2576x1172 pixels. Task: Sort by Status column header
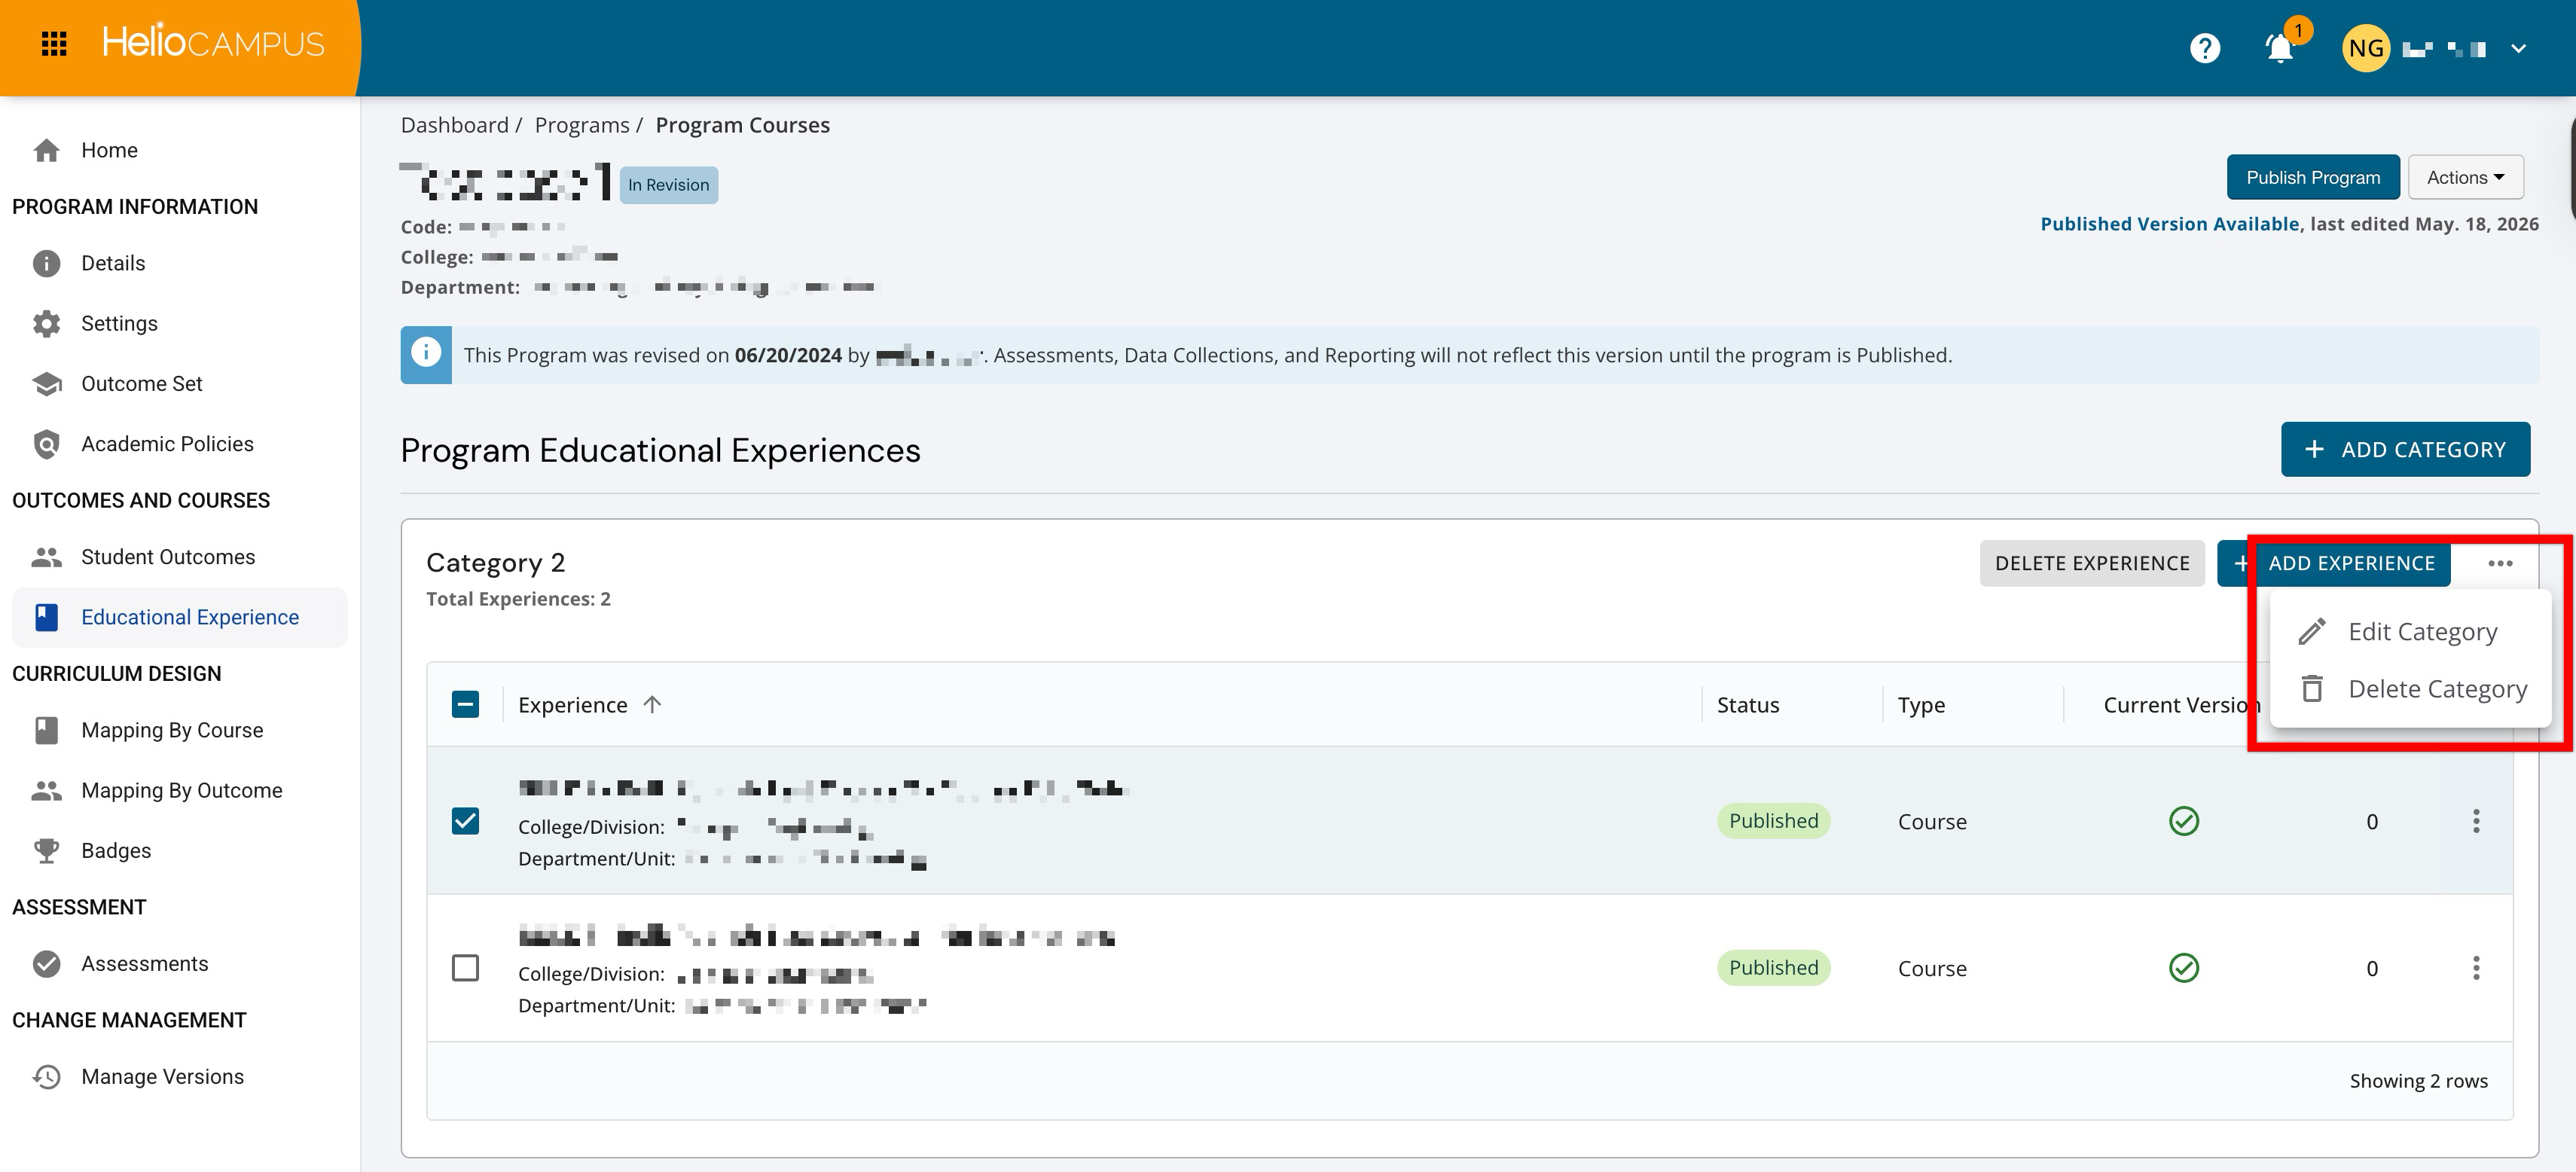tap(1748, 705)
